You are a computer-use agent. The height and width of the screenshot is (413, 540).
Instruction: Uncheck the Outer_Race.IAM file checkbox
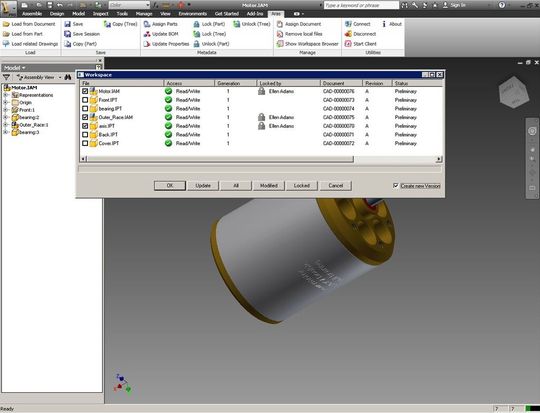(x=85, y=117)
